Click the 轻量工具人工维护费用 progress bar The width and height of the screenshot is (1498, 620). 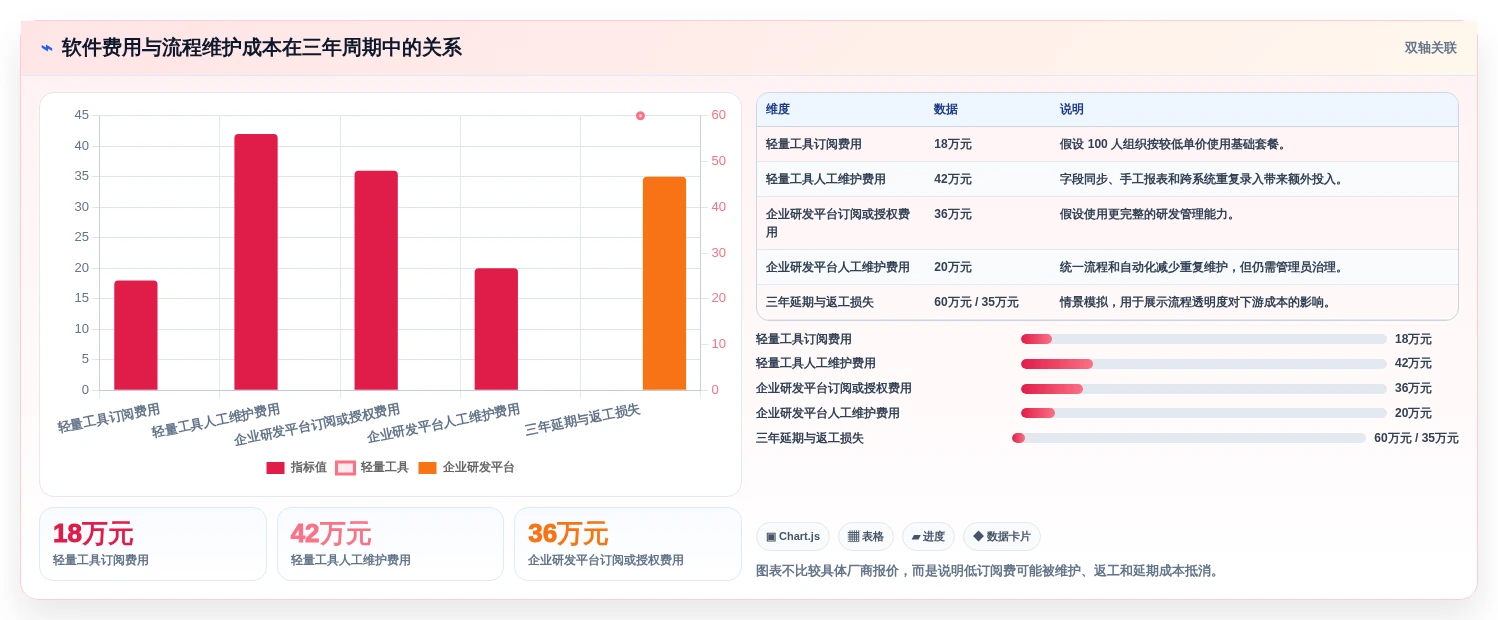tap(1204, 363)
